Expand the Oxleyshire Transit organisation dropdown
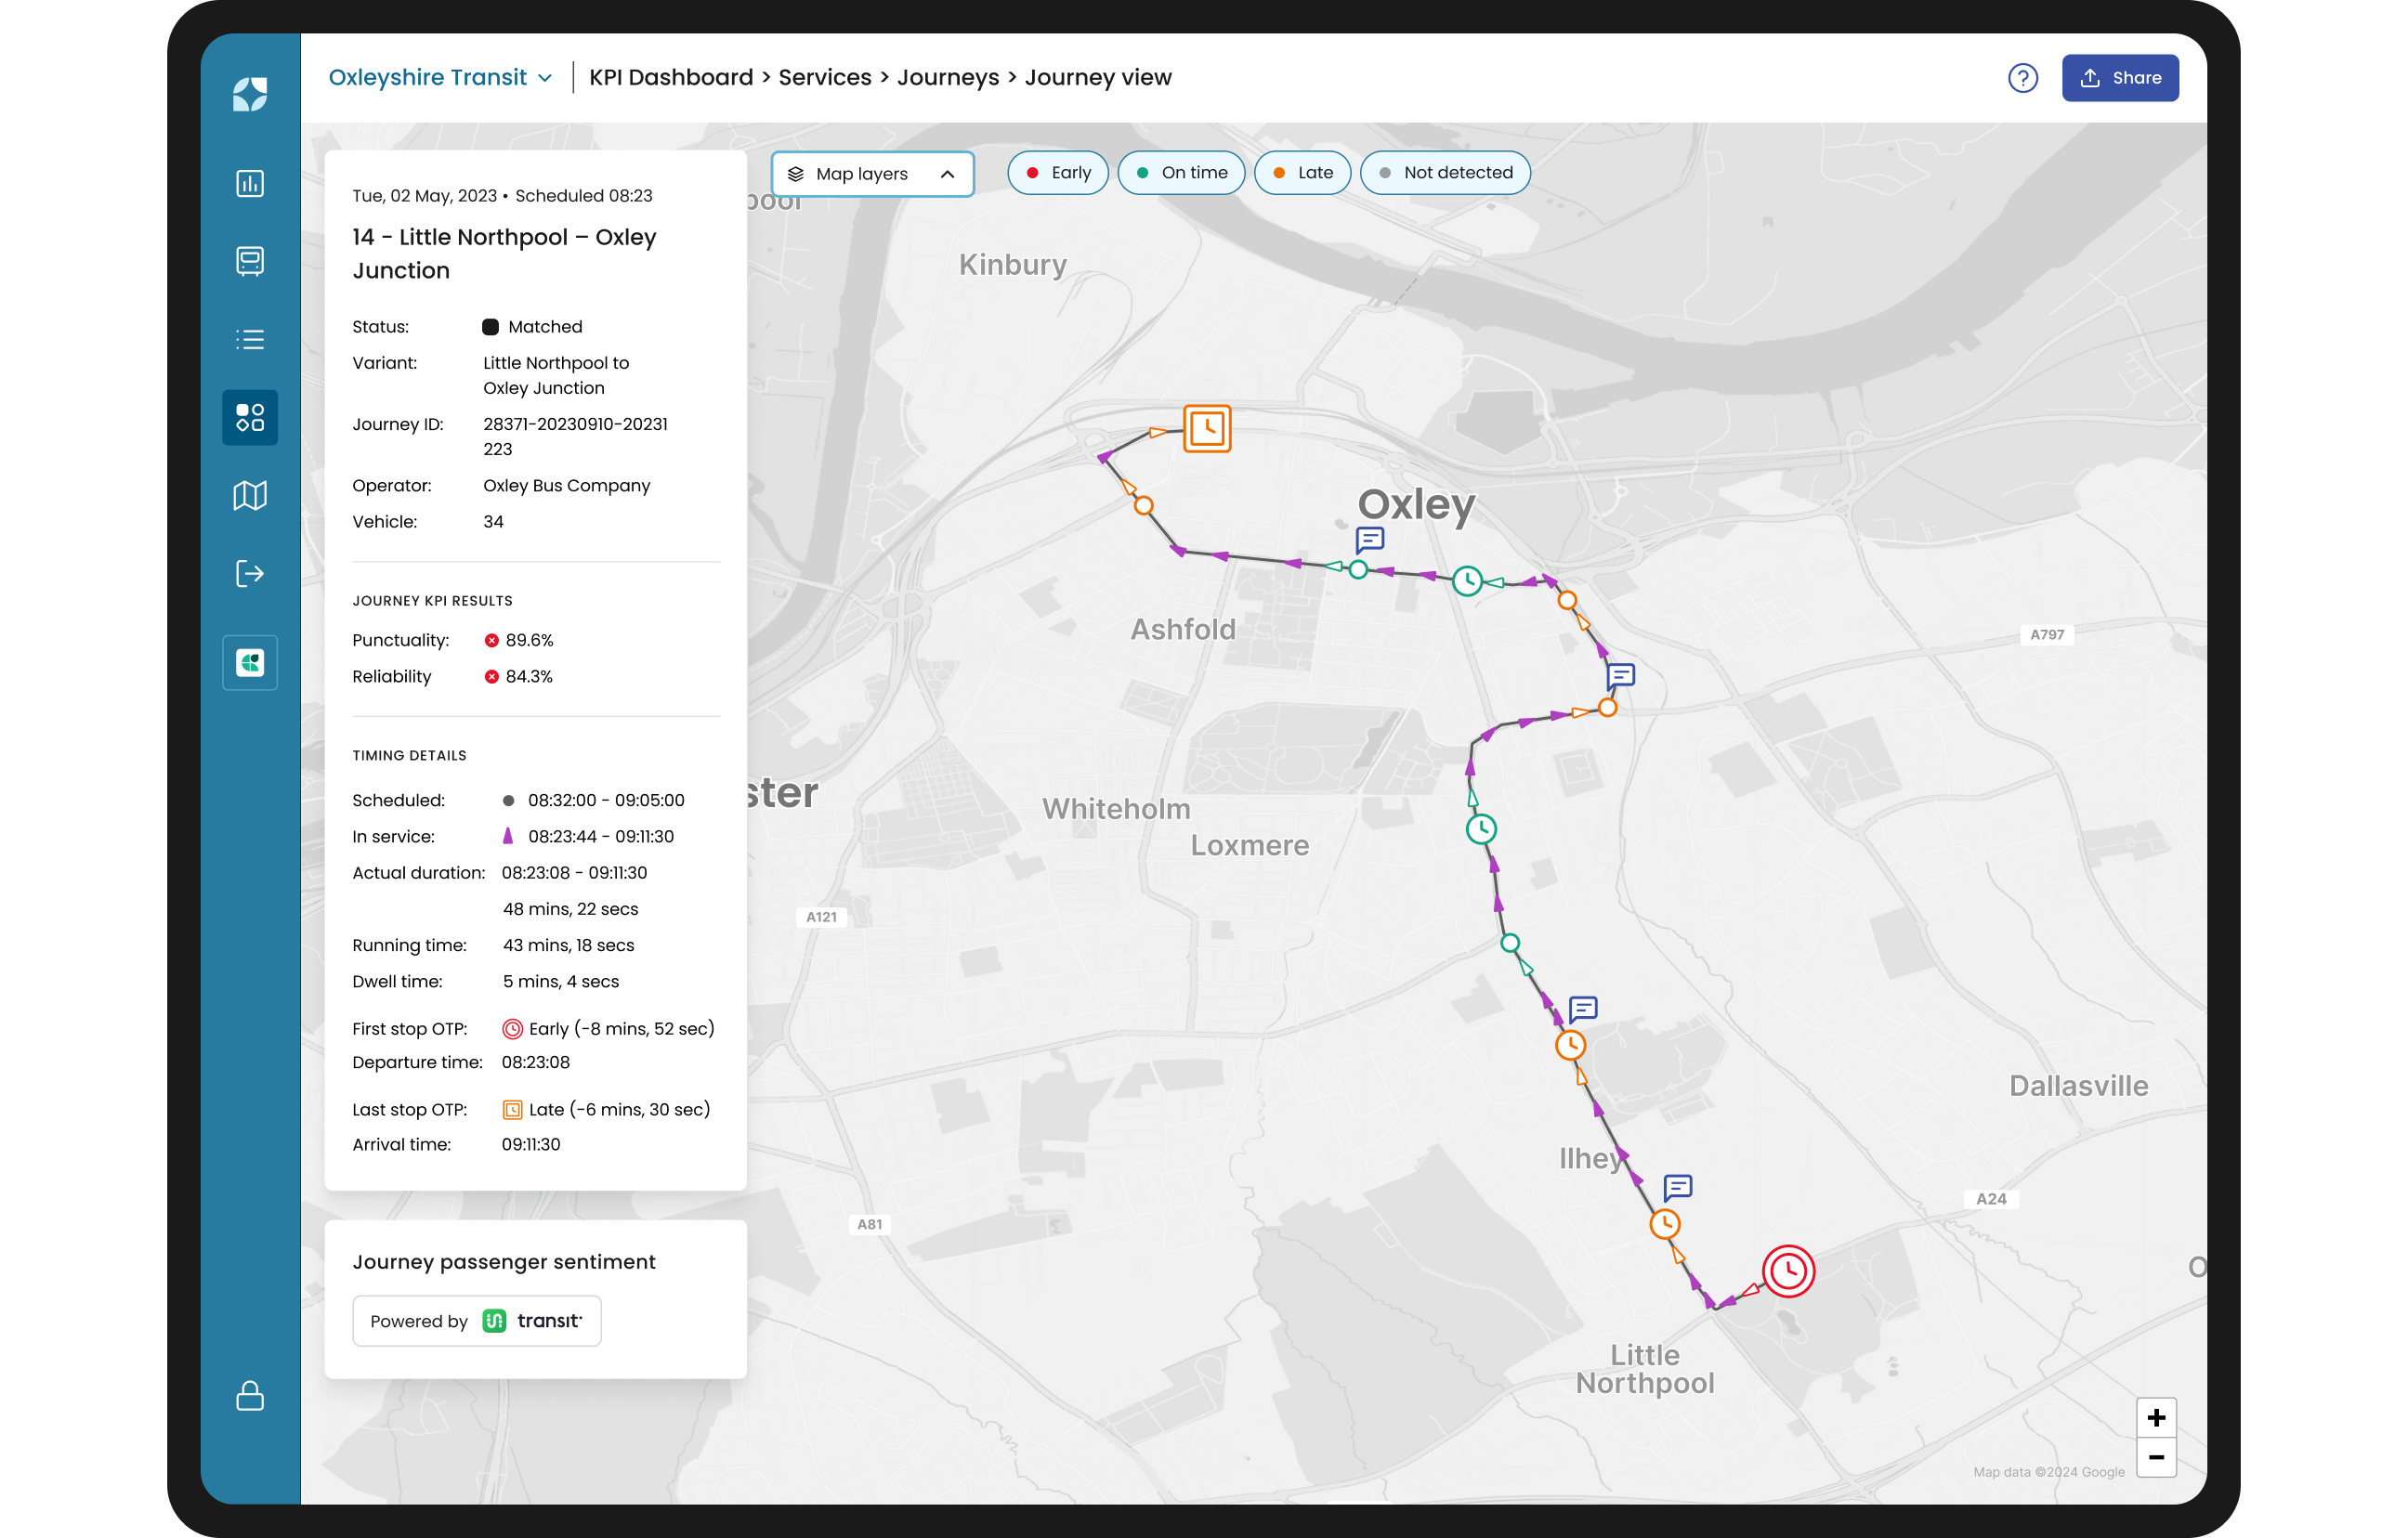The image size is (2408, 1538). (x=440, y=78)
